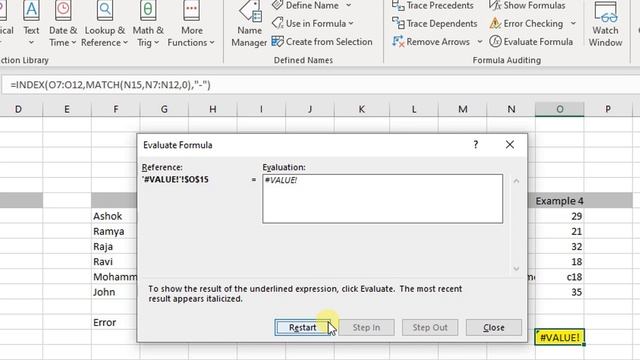The image size is (640, 360).
Task: Select the cell containing Ashok
Action: coord(115,216)
